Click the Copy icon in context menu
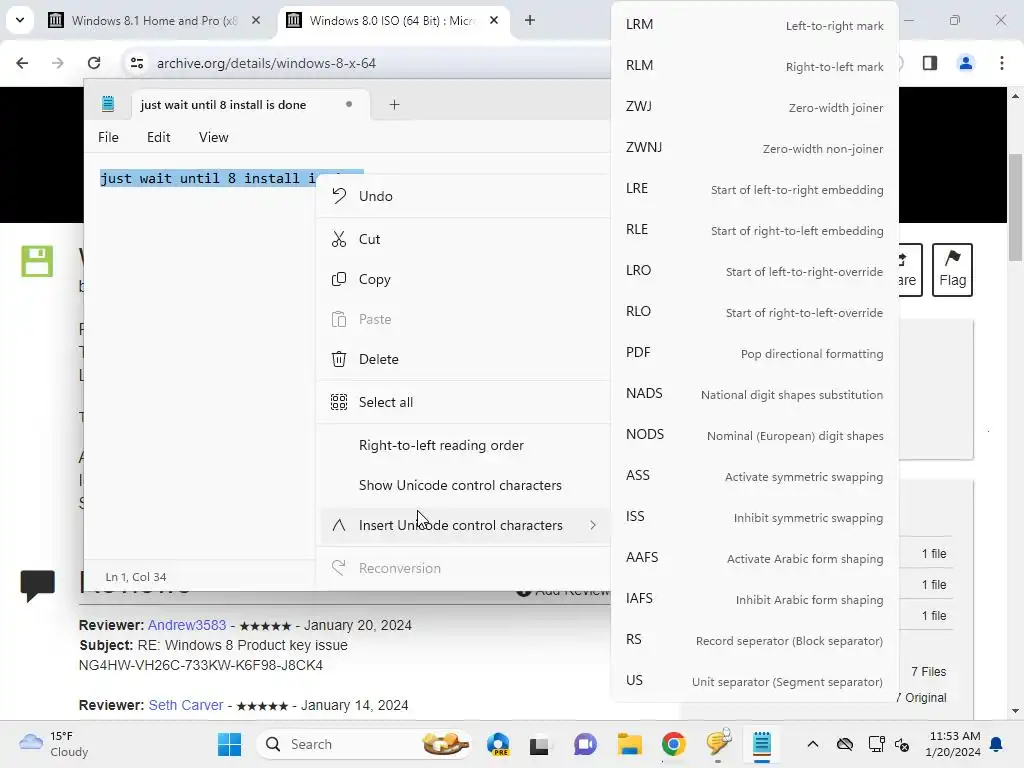Viewport: 1024px width, 768px height. pos(338,280)
